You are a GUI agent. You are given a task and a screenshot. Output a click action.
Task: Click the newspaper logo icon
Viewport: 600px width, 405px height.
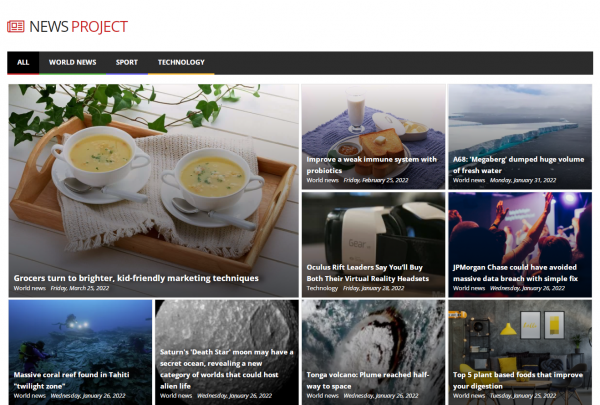coord(16,26)
